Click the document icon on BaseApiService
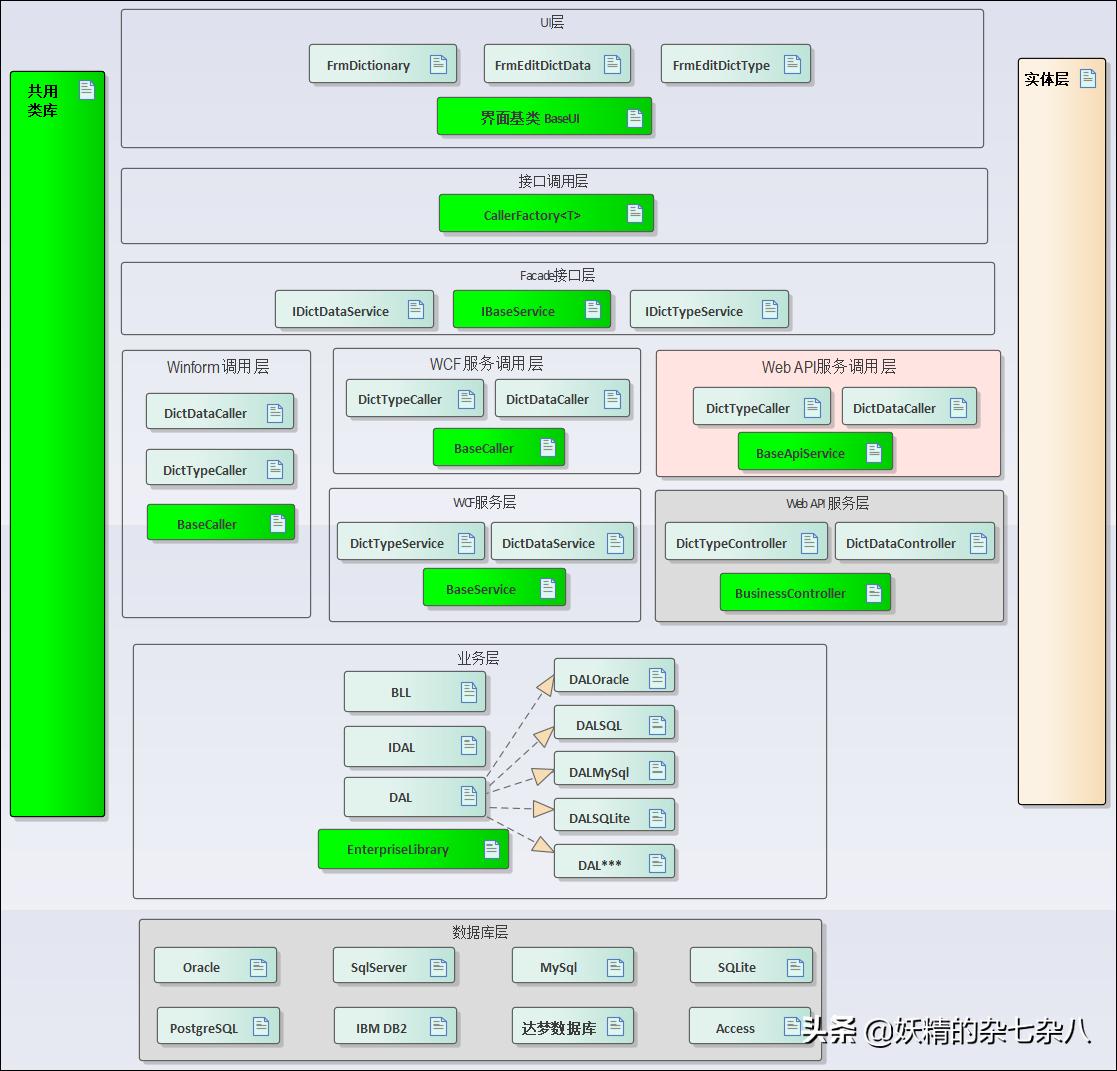Screen dimensions: 1117x1071 tap(872, 451)
